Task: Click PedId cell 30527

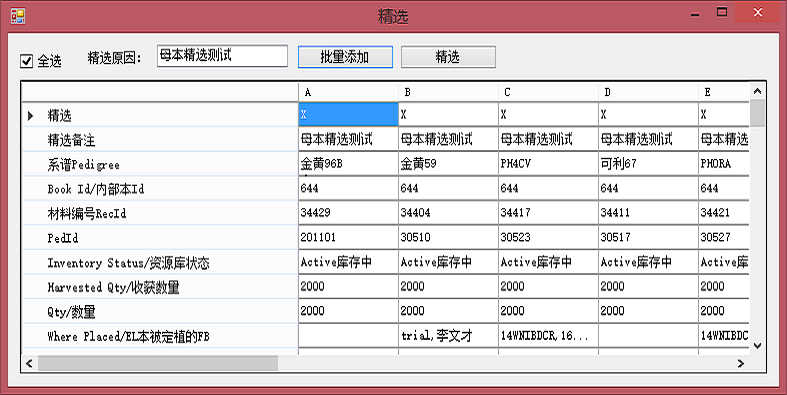Action: (x=724, y=237)
